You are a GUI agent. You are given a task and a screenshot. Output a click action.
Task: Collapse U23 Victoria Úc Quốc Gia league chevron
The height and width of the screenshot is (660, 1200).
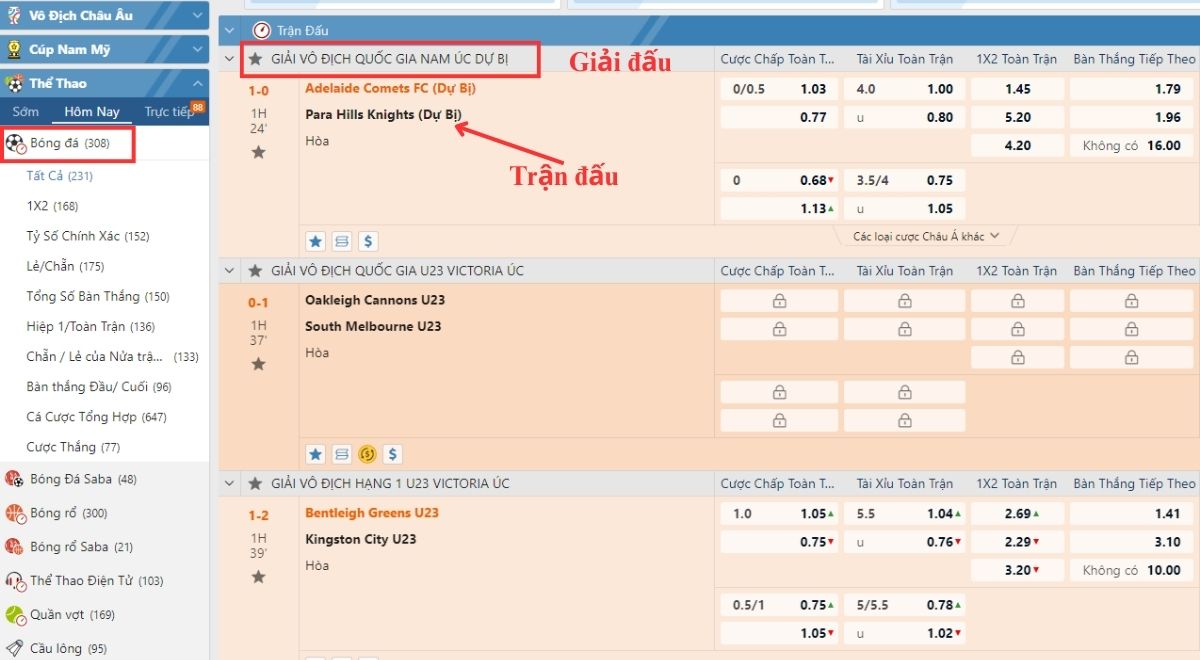point(231,271)
